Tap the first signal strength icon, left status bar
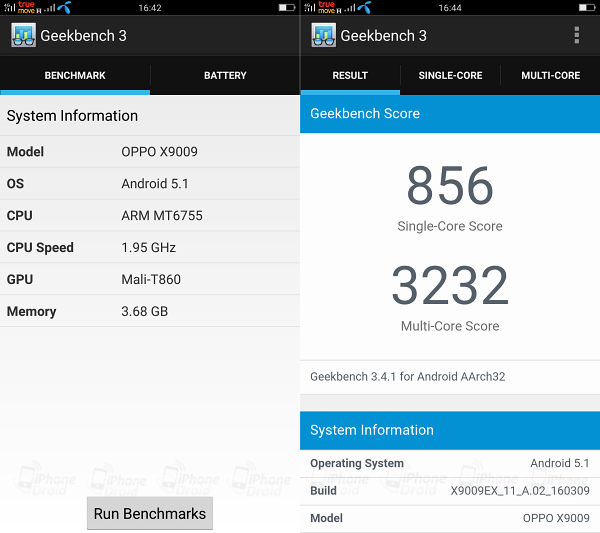The image size is (600, 533). (10, 7)
